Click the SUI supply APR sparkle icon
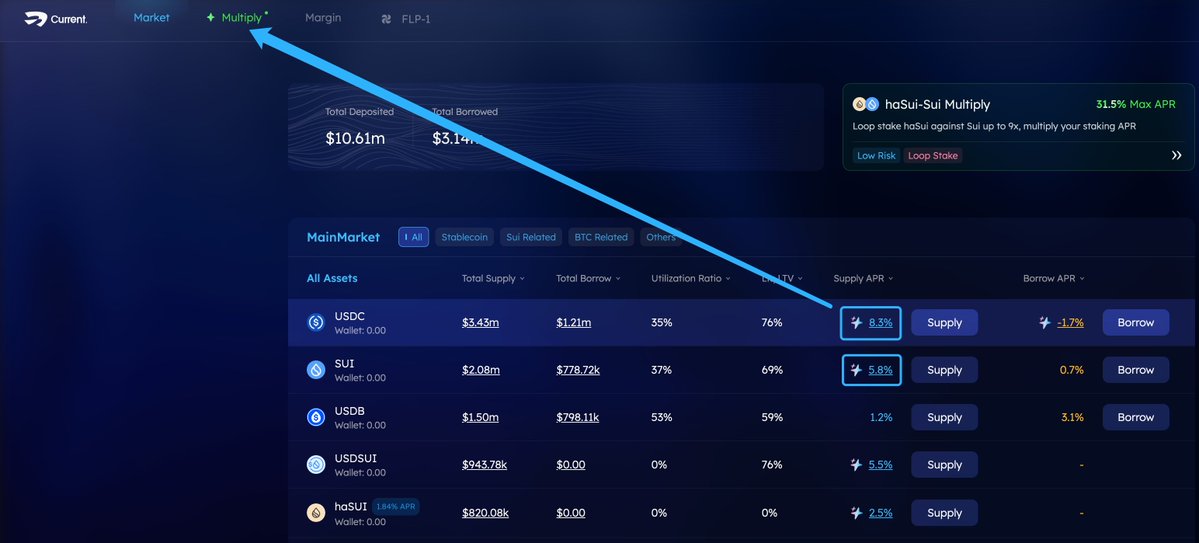The width and height of the screenshot is (1199, 543). [x=856, y=370]
